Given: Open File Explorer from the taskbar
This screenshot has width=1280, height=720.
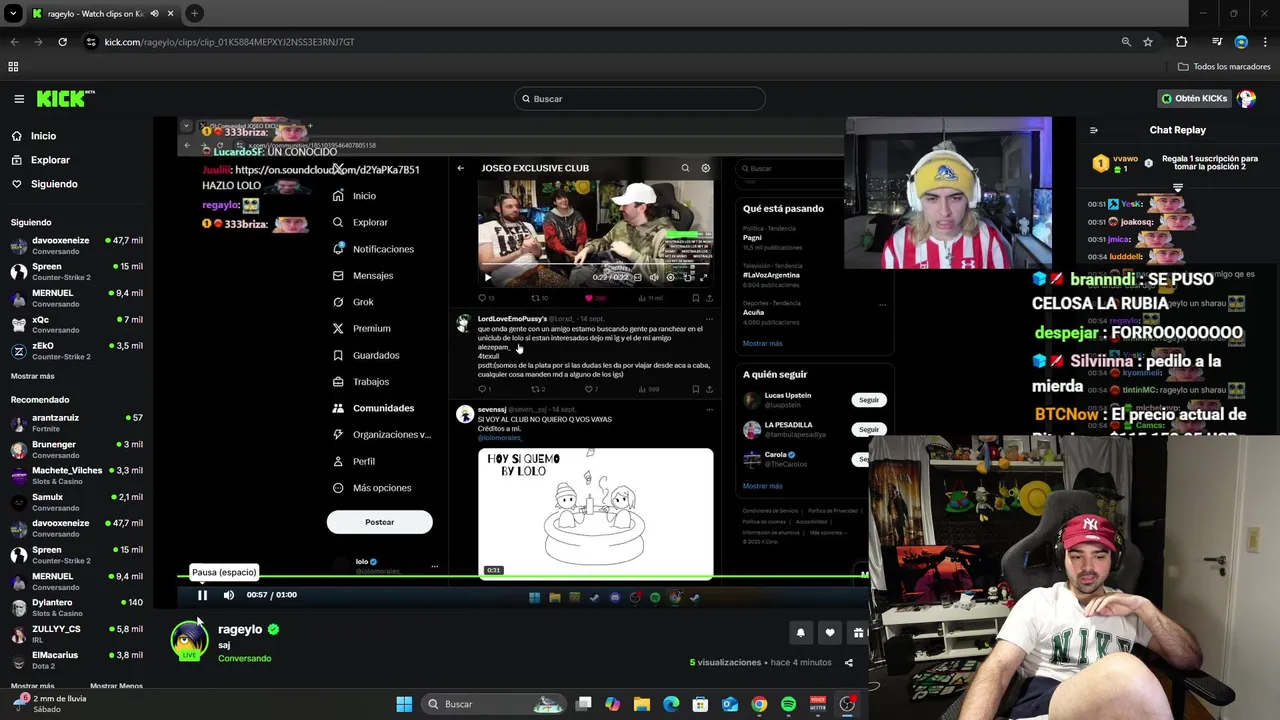Looking at the screenshot, I should [642, 704].
